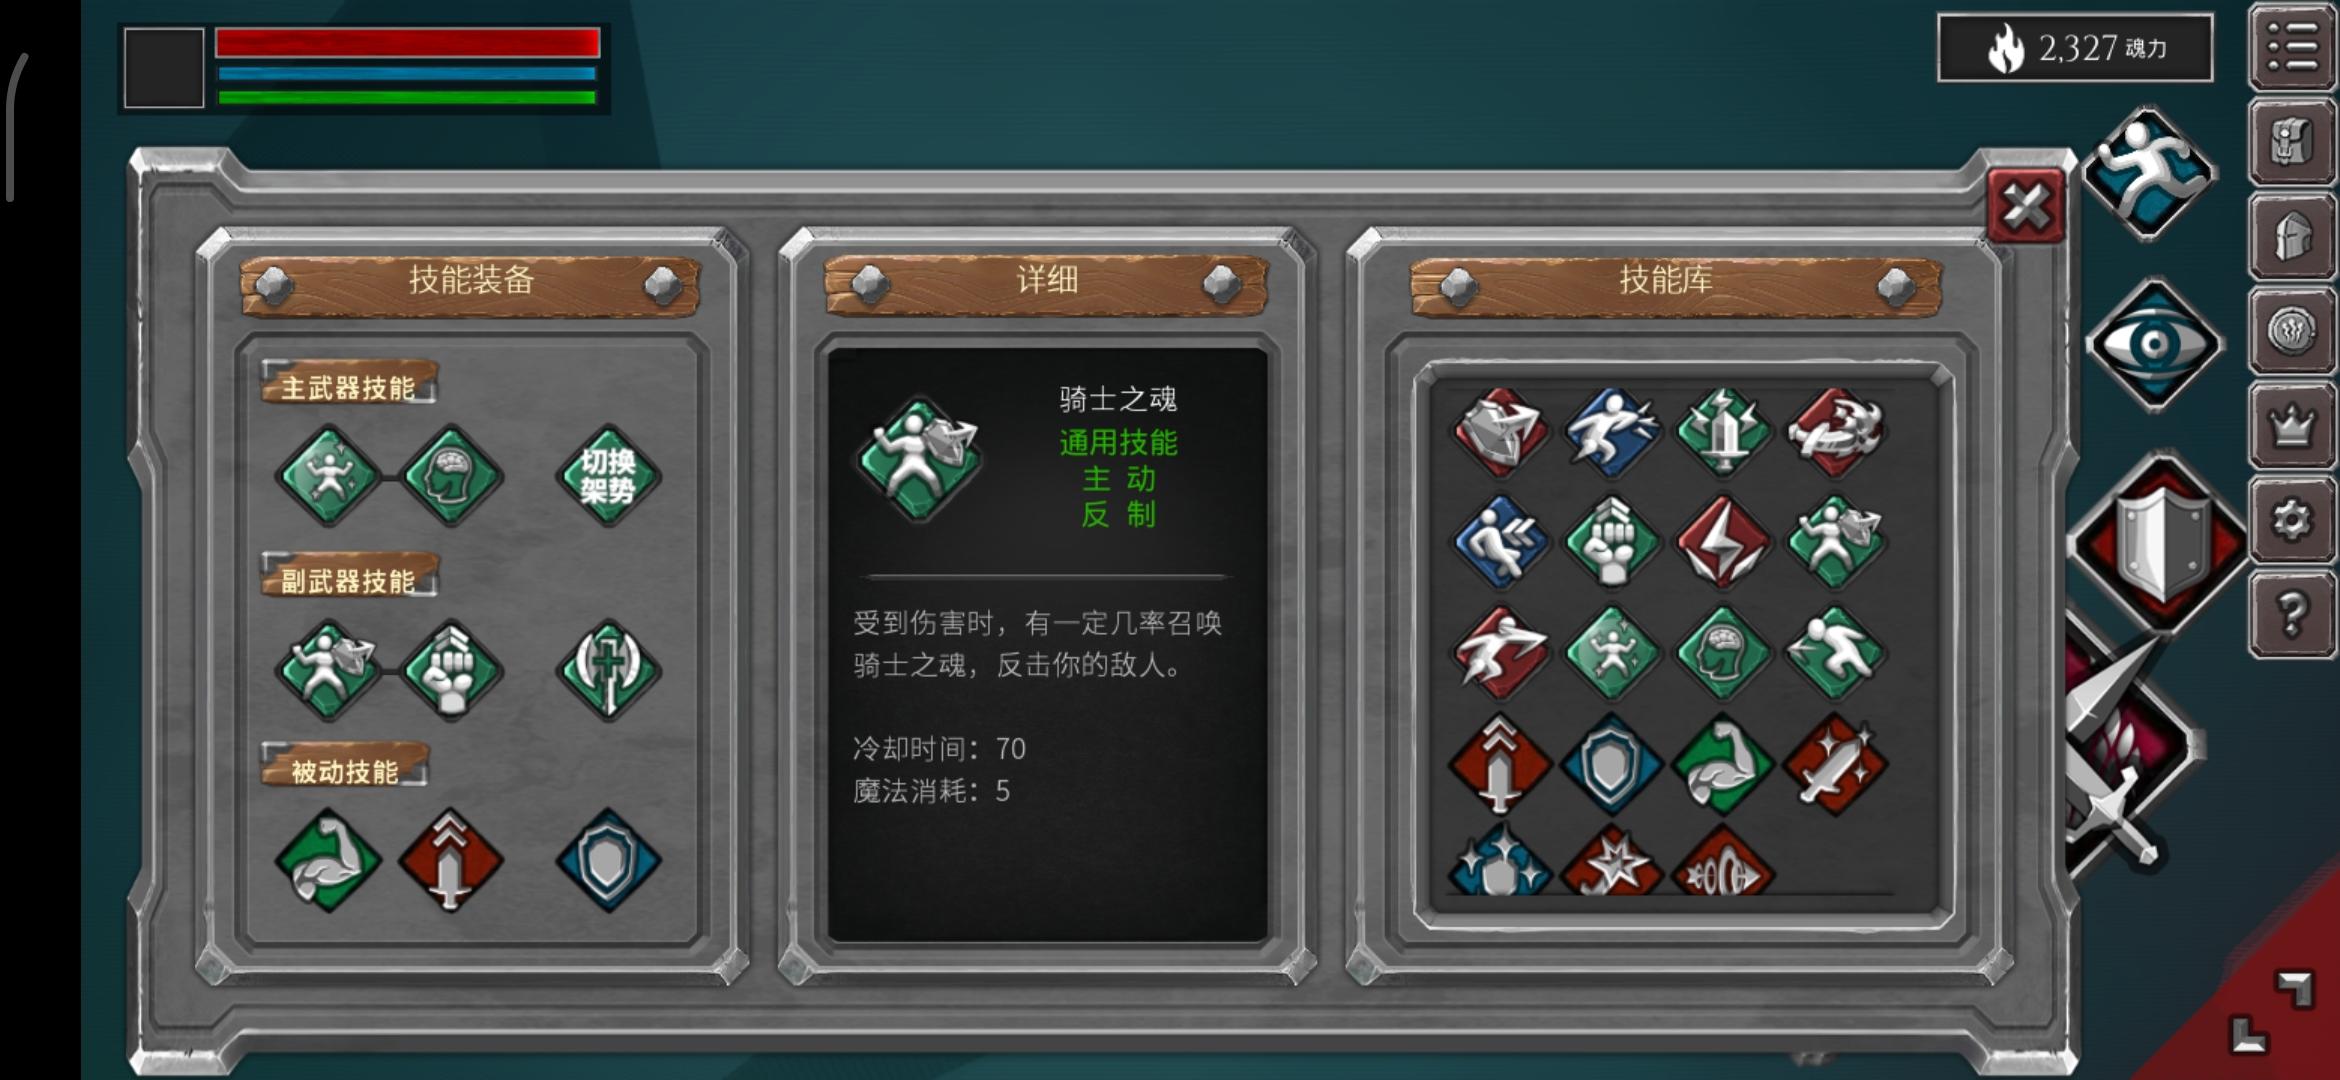Viewport: 2340px width, 1080px height.
Task: Click the red health bar
Action: (407, 42)
